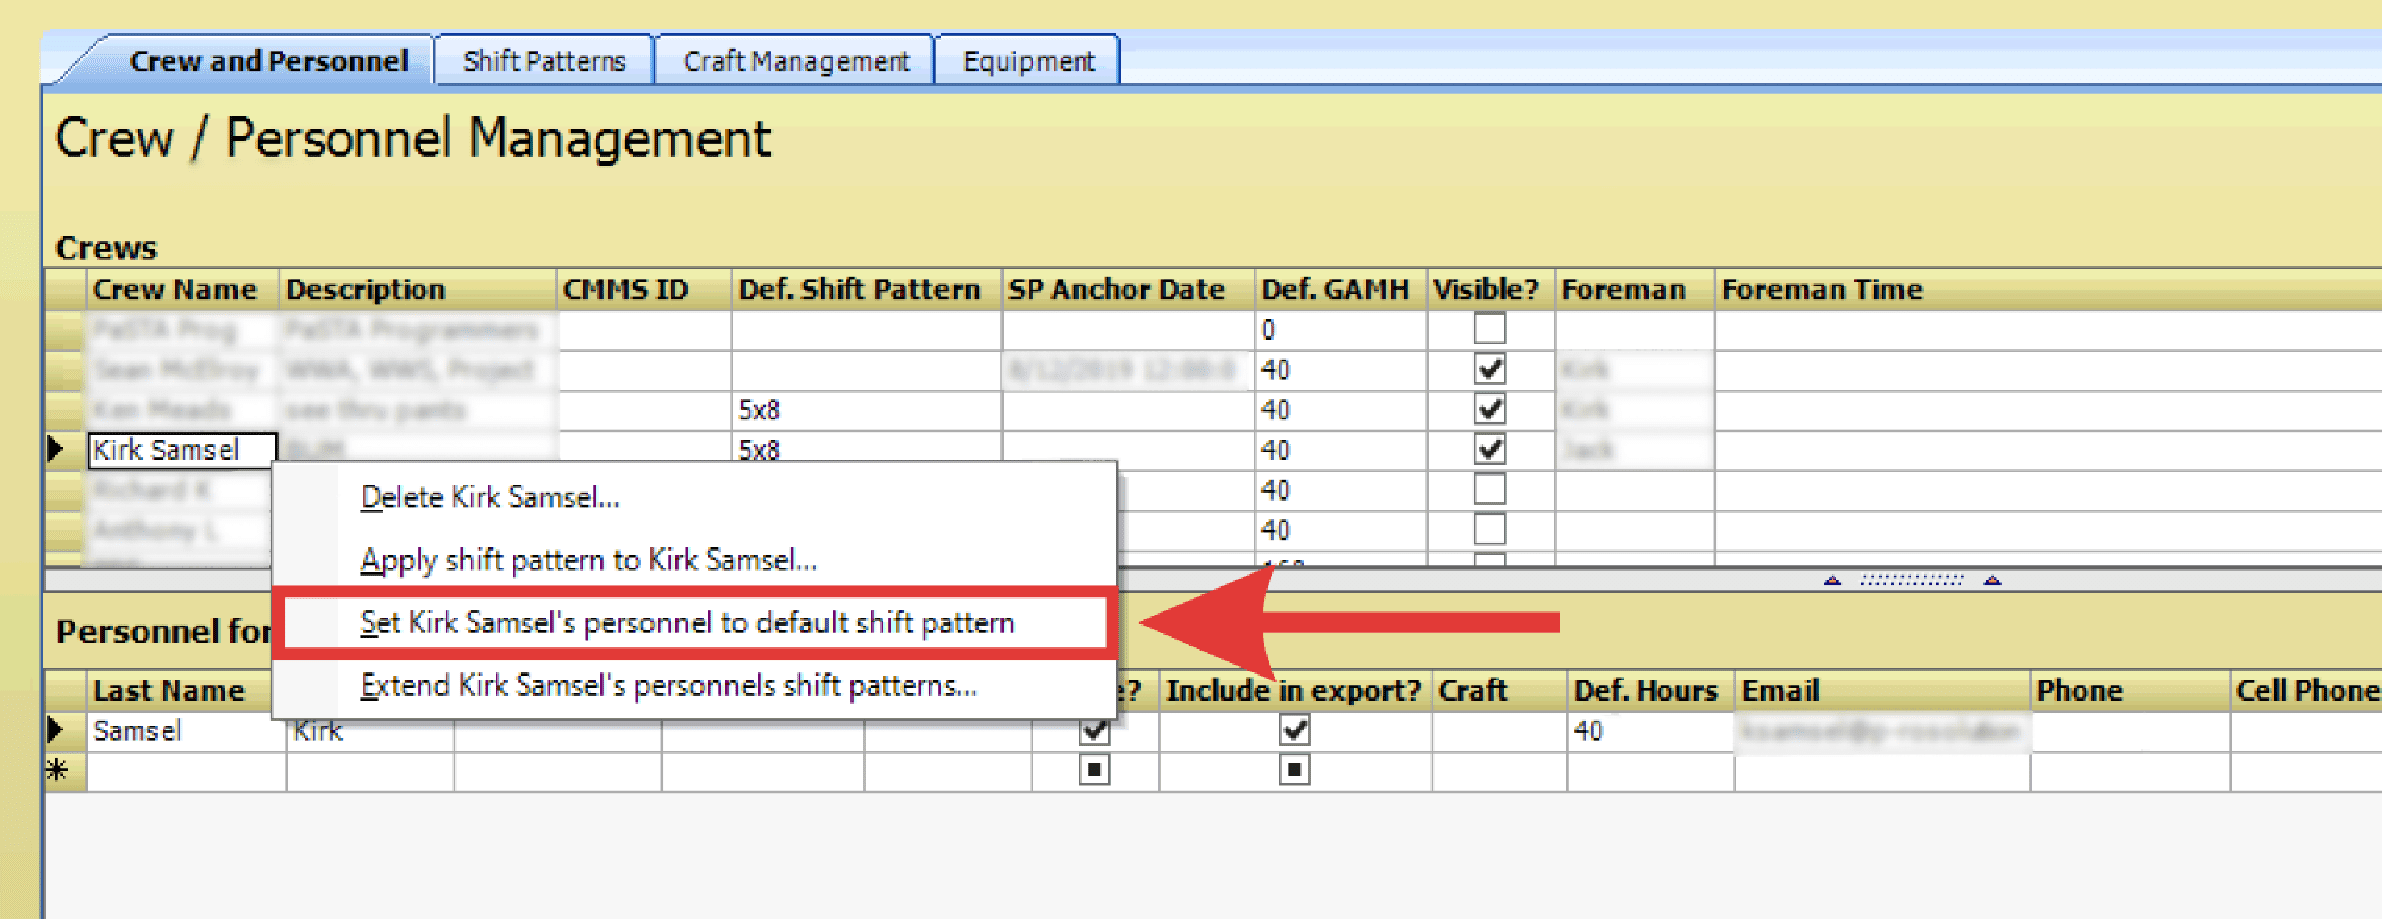Image resolution: width=2382 pixels, height=920 pixels.
Task: Open the Craft Management tab
Action: 796,62
